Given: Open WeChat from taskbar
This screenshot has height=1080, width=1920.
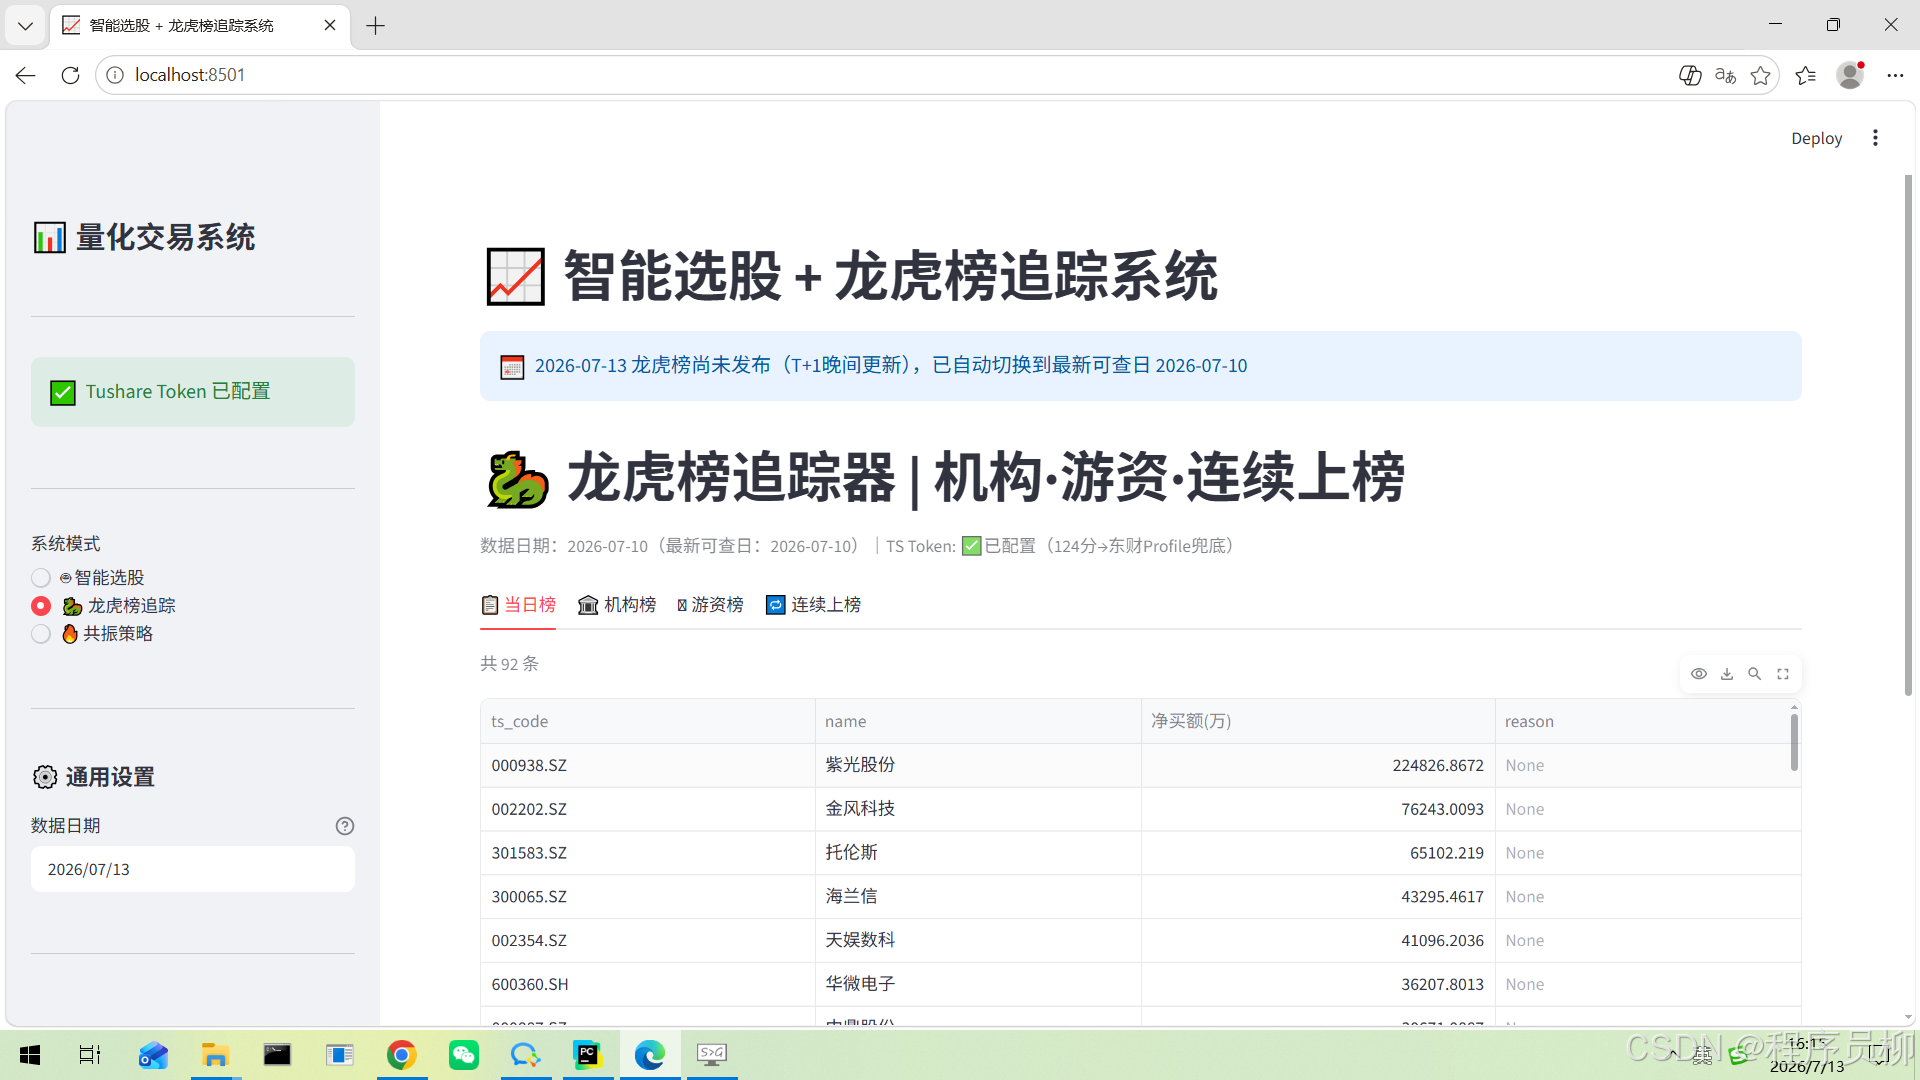Looking at the screenshot, I should coord(464,1055).
